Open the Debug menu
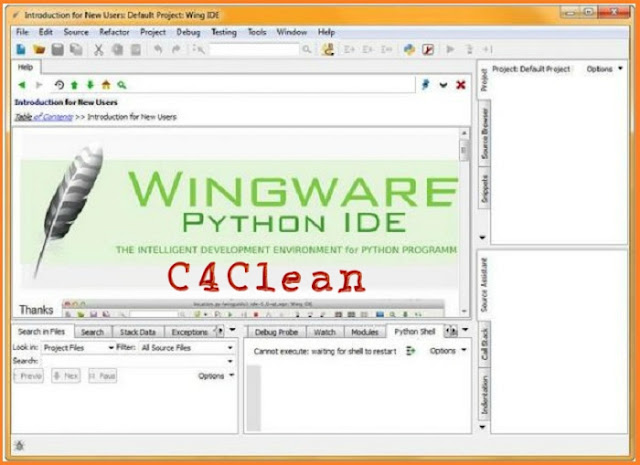The width and height of the screenshot is (640, 465). click(188, 32)
